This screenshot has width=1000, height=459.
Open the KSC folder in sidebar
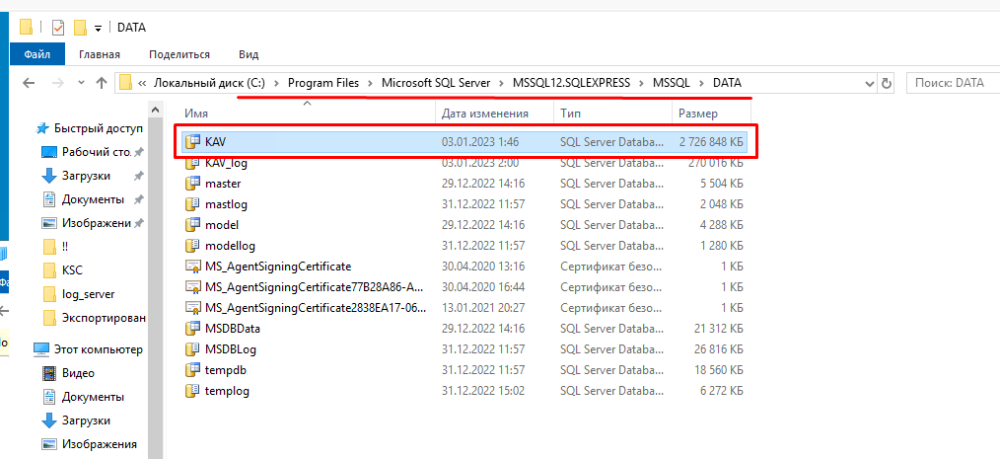pos(72,270)
